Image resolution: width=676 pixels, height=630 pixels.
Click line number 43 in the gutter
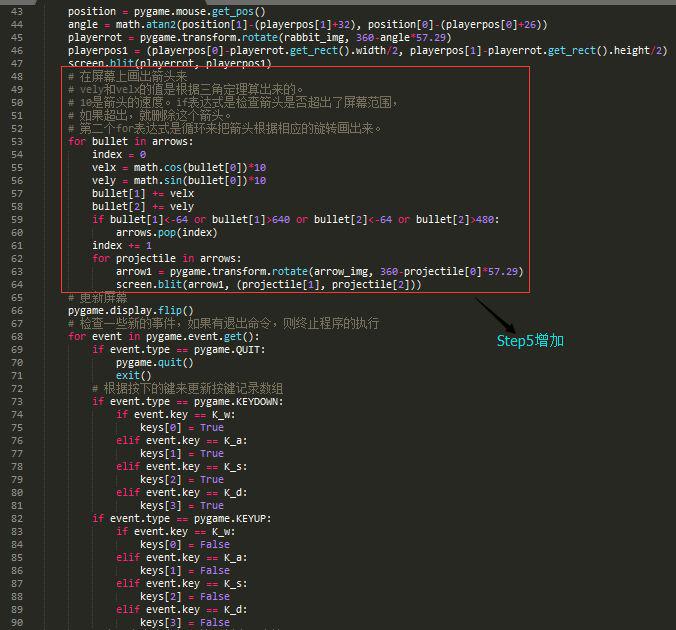coord(17,12)
